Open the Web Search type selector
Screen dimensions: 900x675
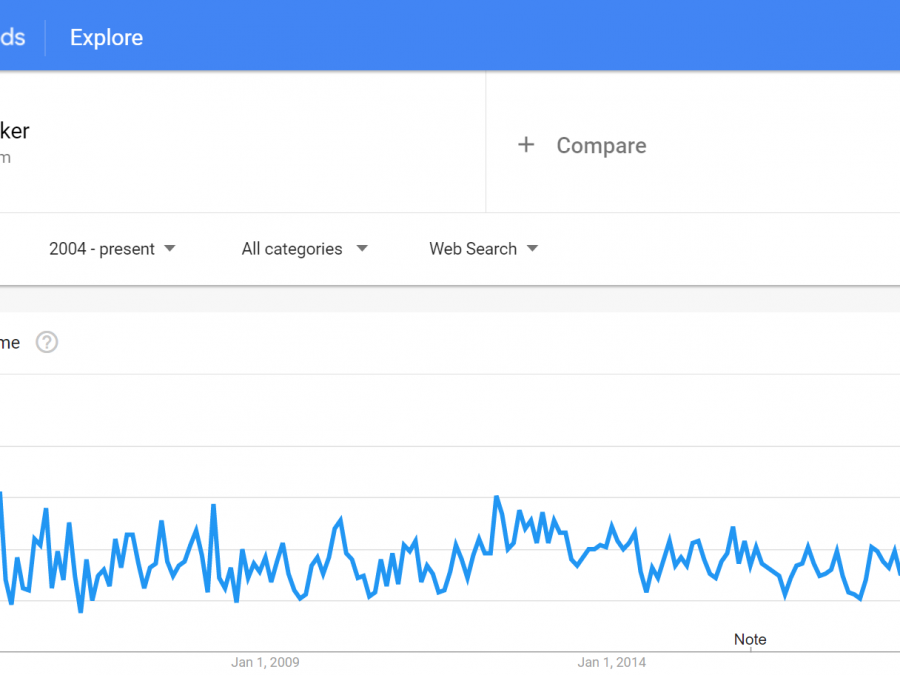tap(473, 249)
